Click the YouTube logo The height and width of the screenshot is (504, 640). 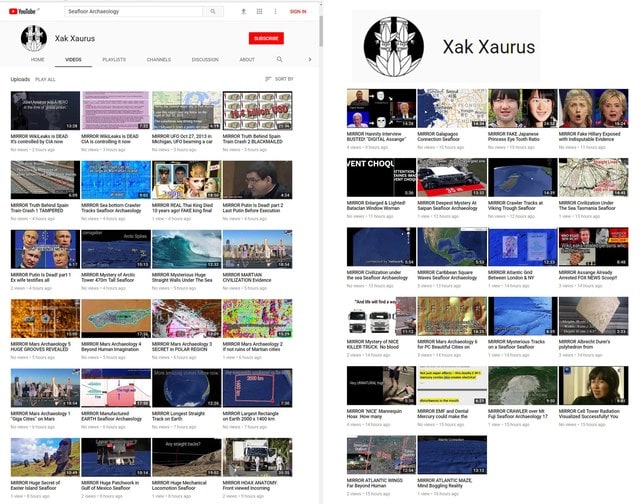pos(22,11)
